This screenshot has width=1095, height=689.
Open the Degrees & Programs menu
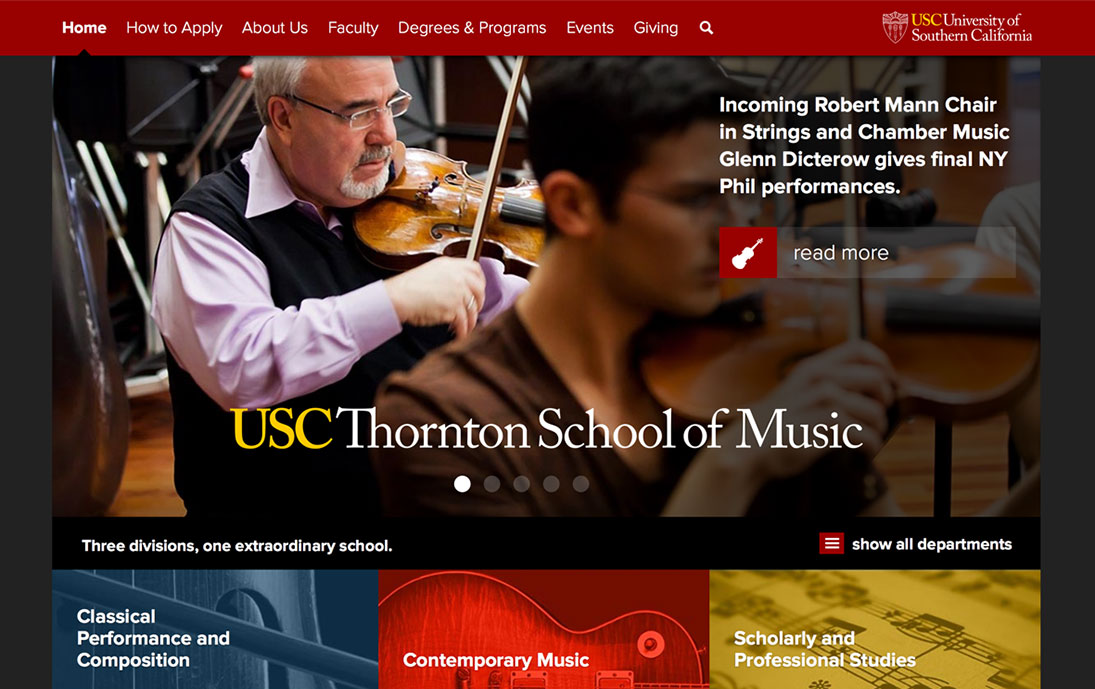coord(472,28)
